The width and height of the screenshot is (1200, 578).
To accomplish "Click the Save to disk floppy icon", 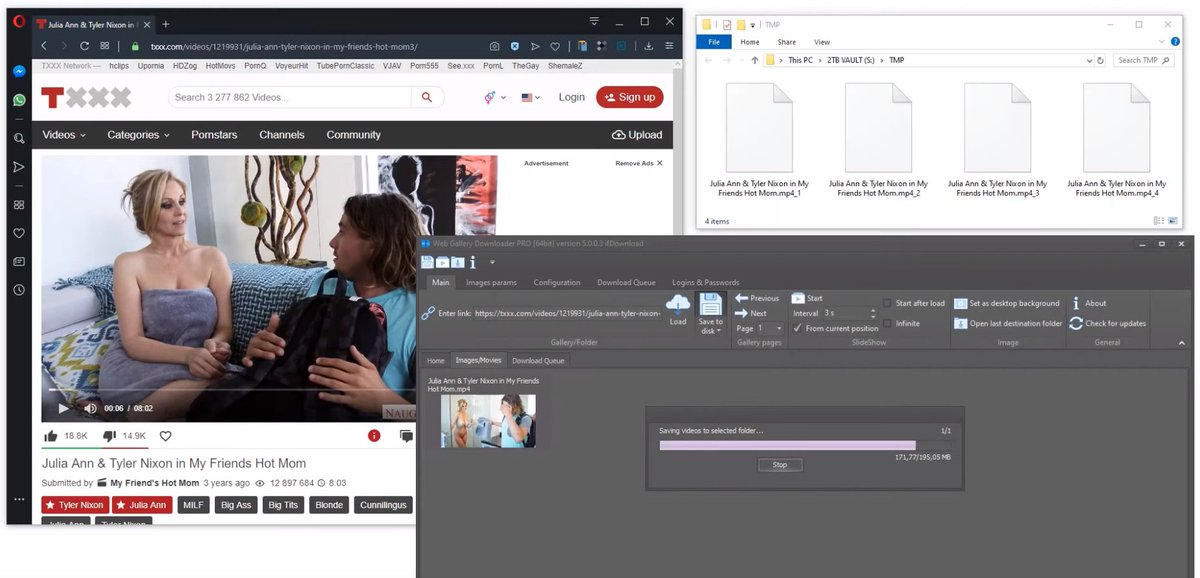I will pyautogui.click(x=711, y=304).
